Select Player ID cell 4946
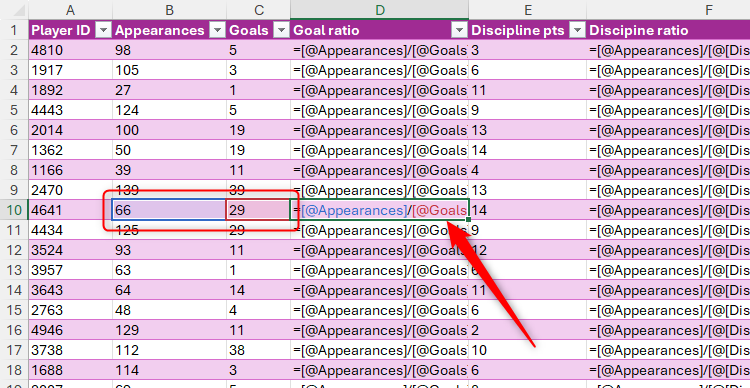Screen dimensions: 750x388 70,330
